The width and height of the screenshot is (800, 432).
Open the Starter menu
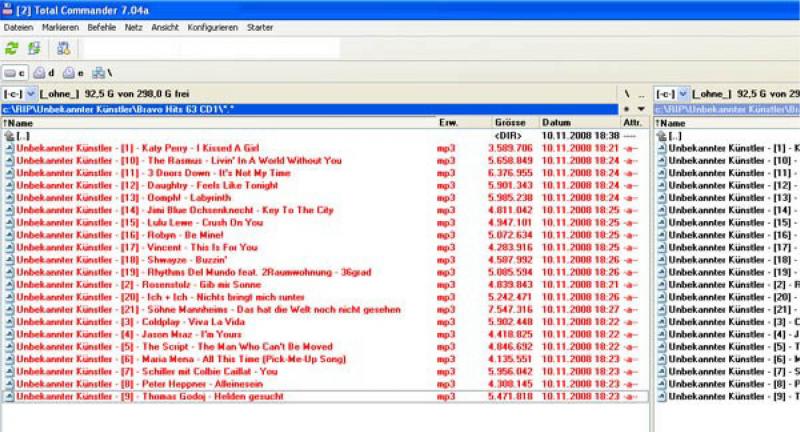(260, 28)
